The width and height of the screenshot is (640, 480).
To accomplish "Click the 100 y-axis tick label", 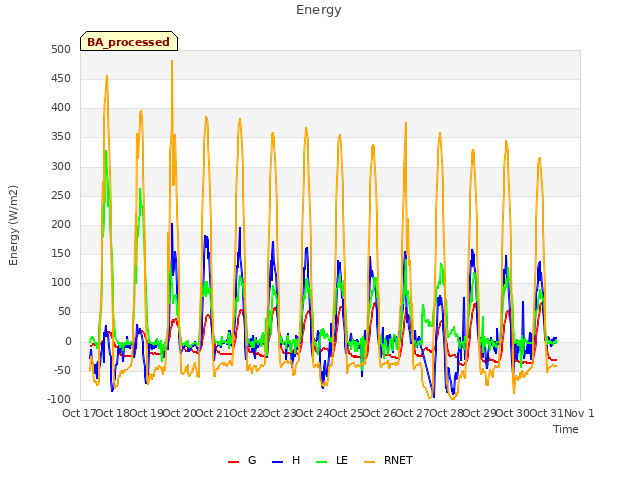I will point(61,282).
